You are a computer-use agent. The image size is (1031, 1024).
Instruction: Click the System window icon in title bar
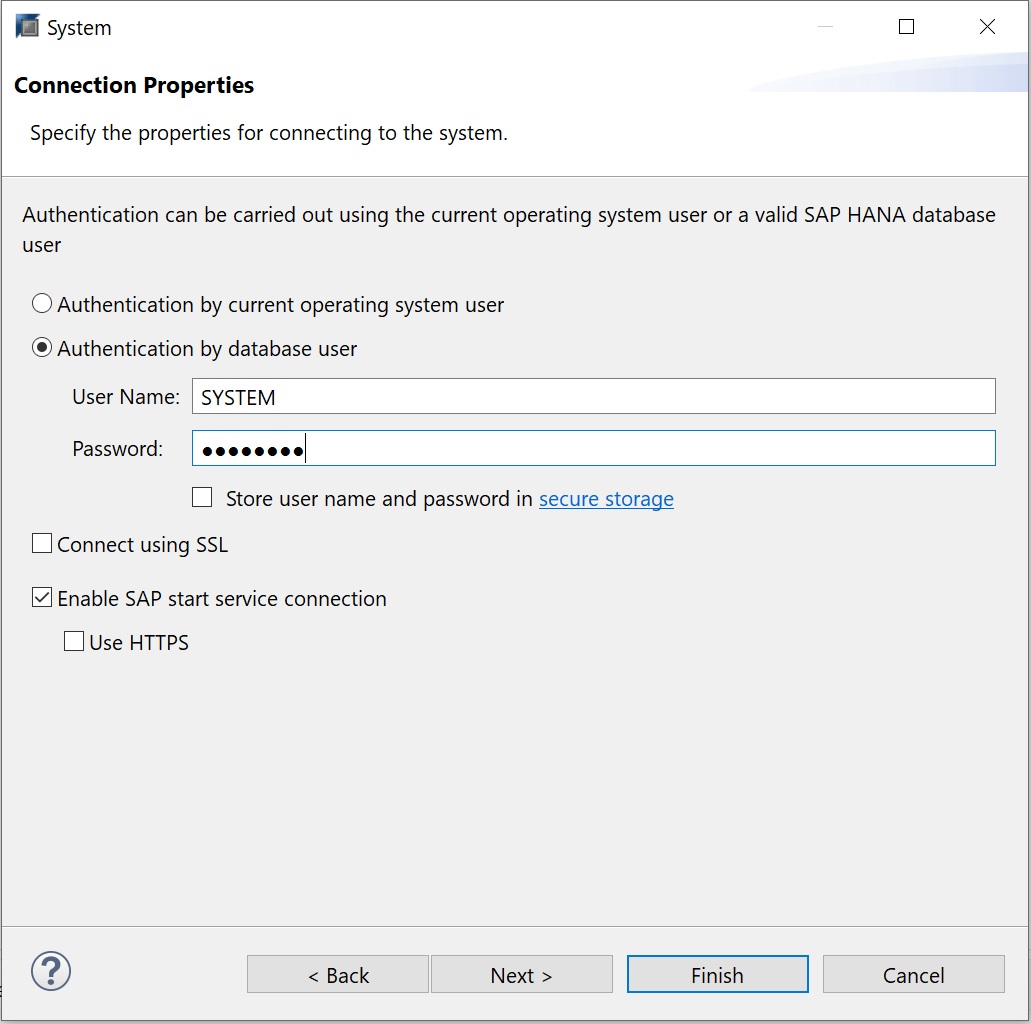tap(28, 27)
